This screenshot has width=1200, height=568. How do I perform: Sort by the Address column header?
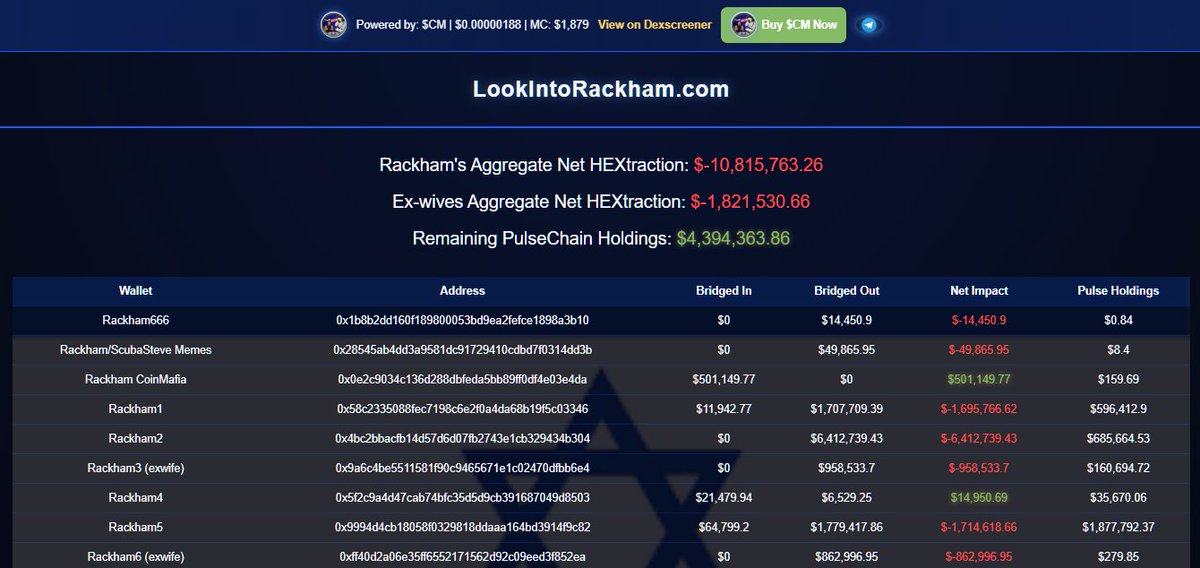462,291
